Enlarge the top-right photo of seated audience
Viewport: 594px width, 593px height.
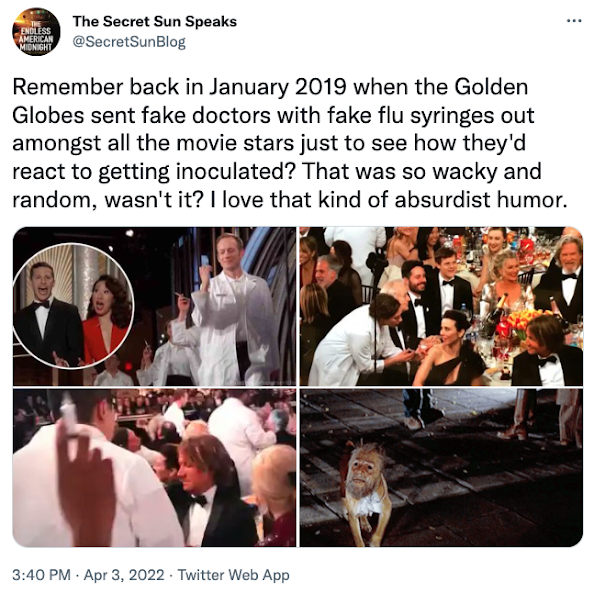pos(441,306)
